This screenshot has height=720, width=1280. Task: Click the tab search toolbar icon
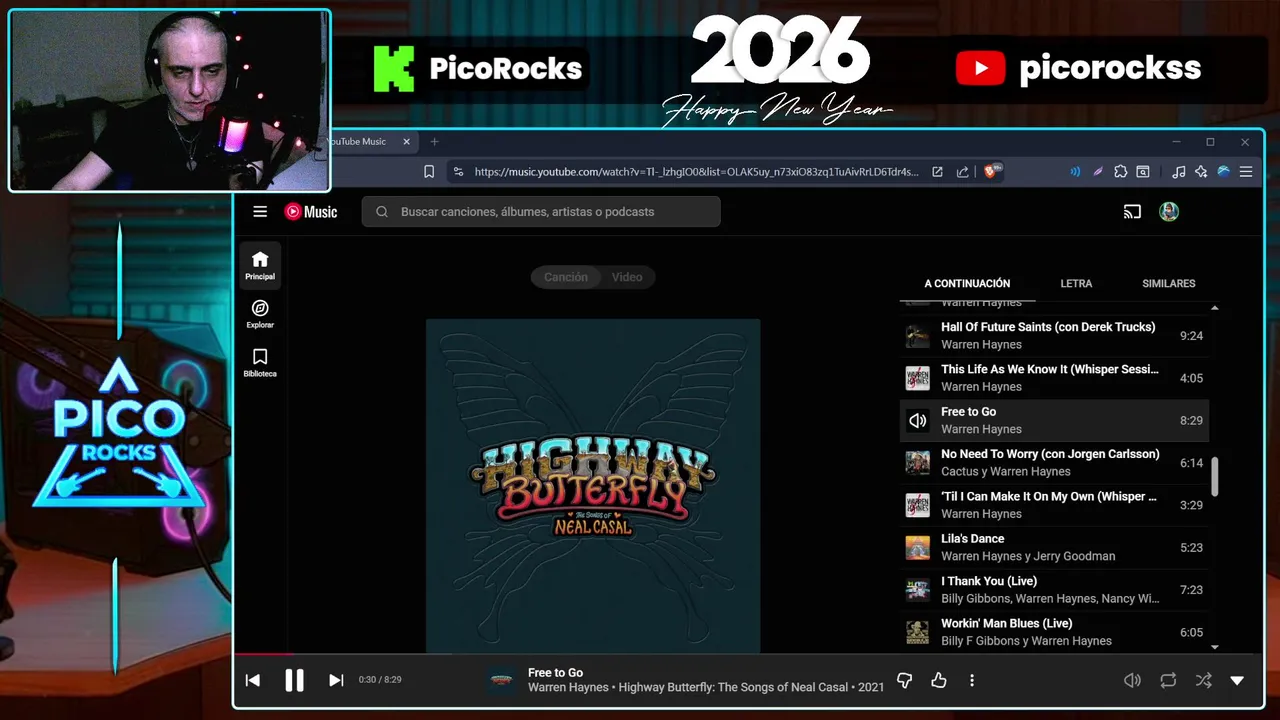tap(1143, 172)
